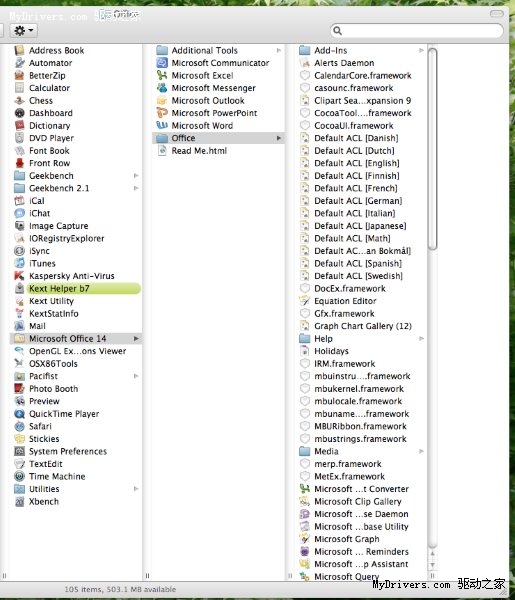Select the Microsoft Excel icon

(x=162, y=75)
